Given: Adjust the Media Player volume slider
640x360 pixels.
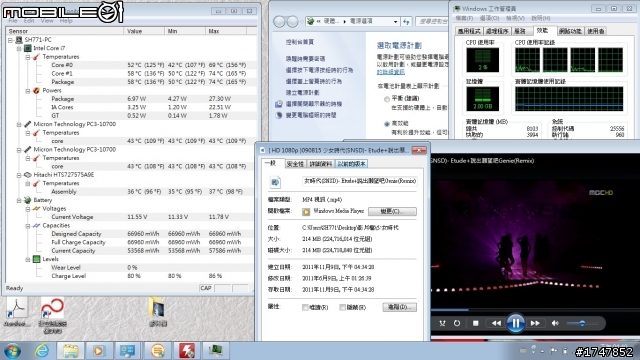Looking at the screenshot, I should point(582,323).
